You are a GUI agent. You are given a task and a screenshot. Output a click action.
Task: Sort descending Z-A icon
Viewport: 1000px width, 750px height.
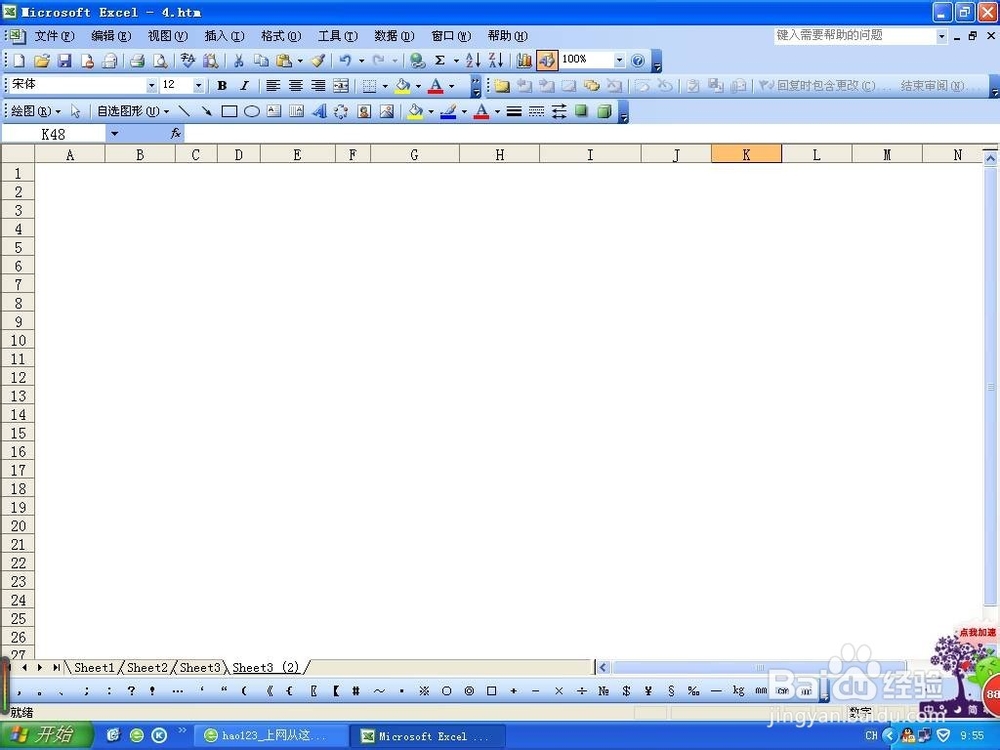[x=496, y=61]
